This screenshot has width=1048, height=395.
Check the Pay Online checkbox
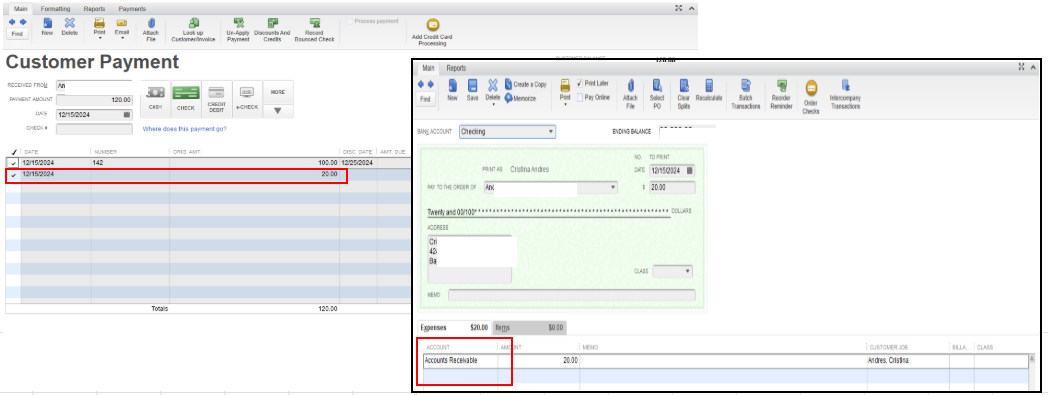point(579,97)
